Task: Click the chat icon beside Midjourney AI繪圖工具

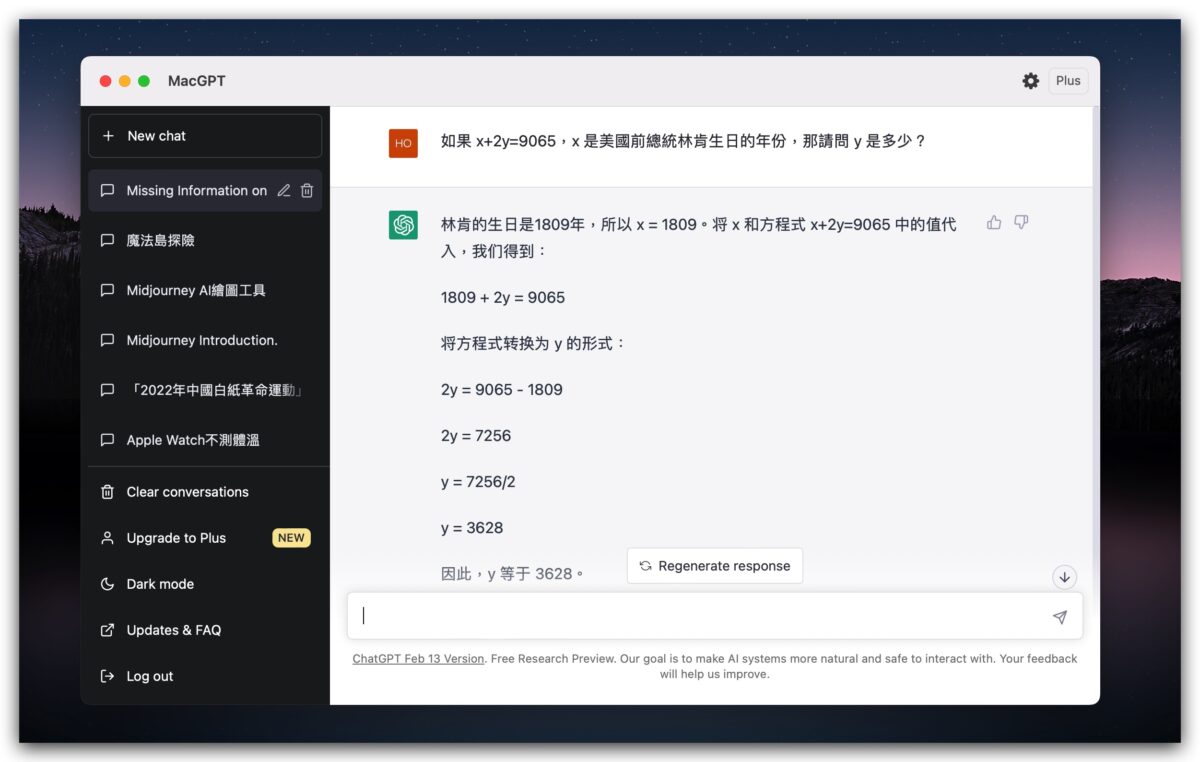Action: [107, 290]
